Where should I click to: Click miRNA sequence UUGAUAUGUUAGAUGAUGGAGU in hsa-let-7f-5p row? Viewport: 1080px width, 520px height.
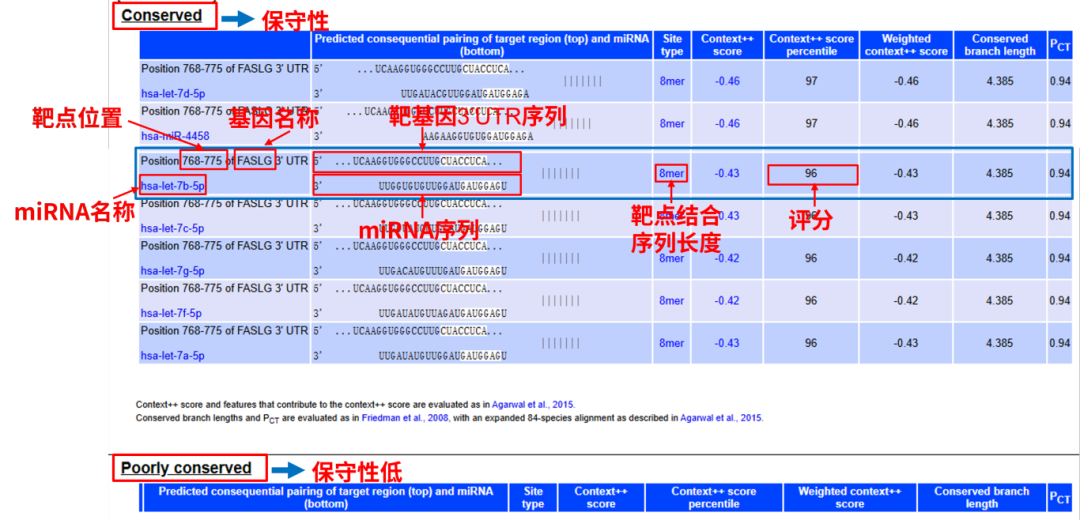coord(443,313)
